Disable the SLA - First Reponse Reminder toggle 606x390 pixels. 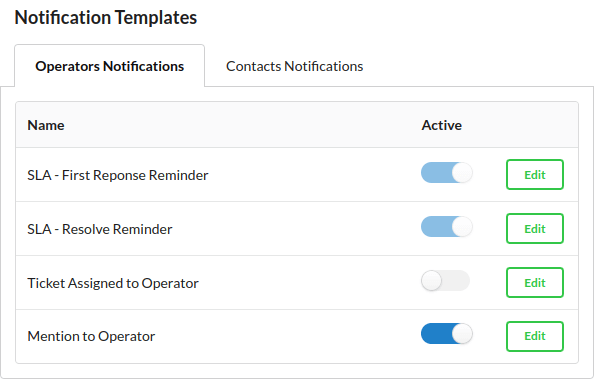click(446, 172)
